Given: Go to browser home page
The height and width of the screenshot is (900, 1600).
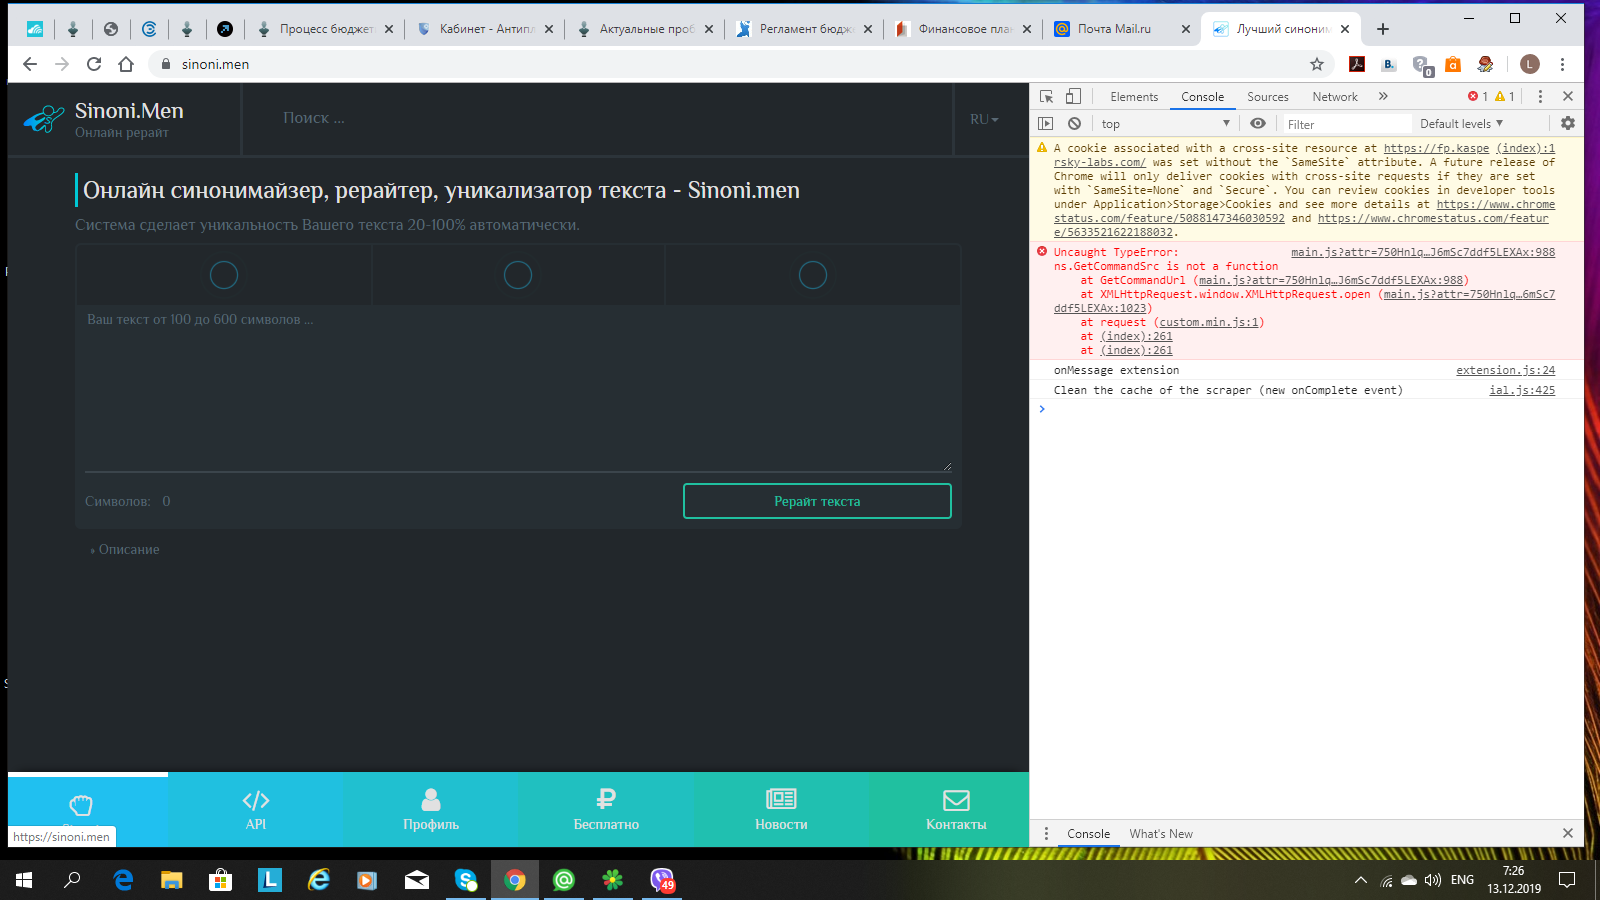Looking at the screenshot, I should click(x=126, y=64).
